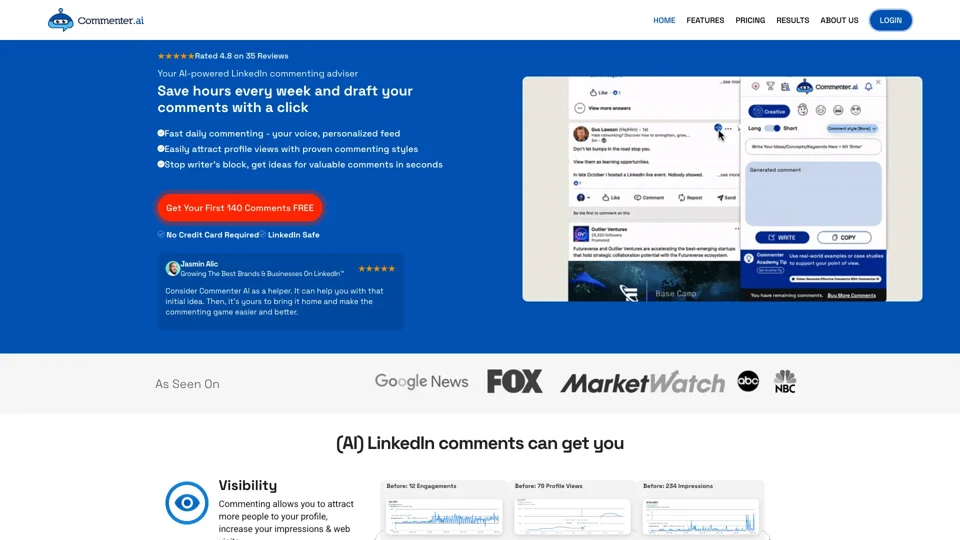The width and height of the screenshot is (960, 540).
Task: Select the star-eyes emoji tone icon
Action: point(855,110)
